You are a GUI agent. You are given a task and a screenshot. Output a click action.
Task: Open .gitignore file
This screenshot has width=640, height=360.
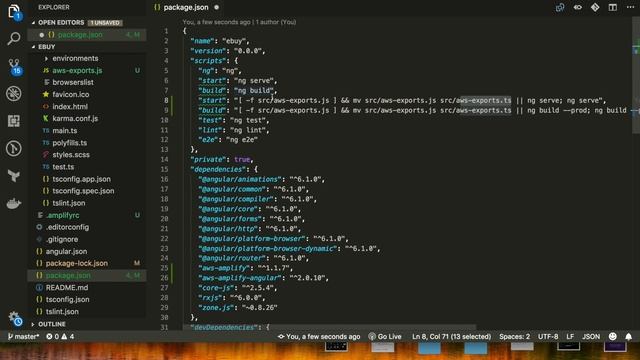pyautogui.click(x=62, y=239)
